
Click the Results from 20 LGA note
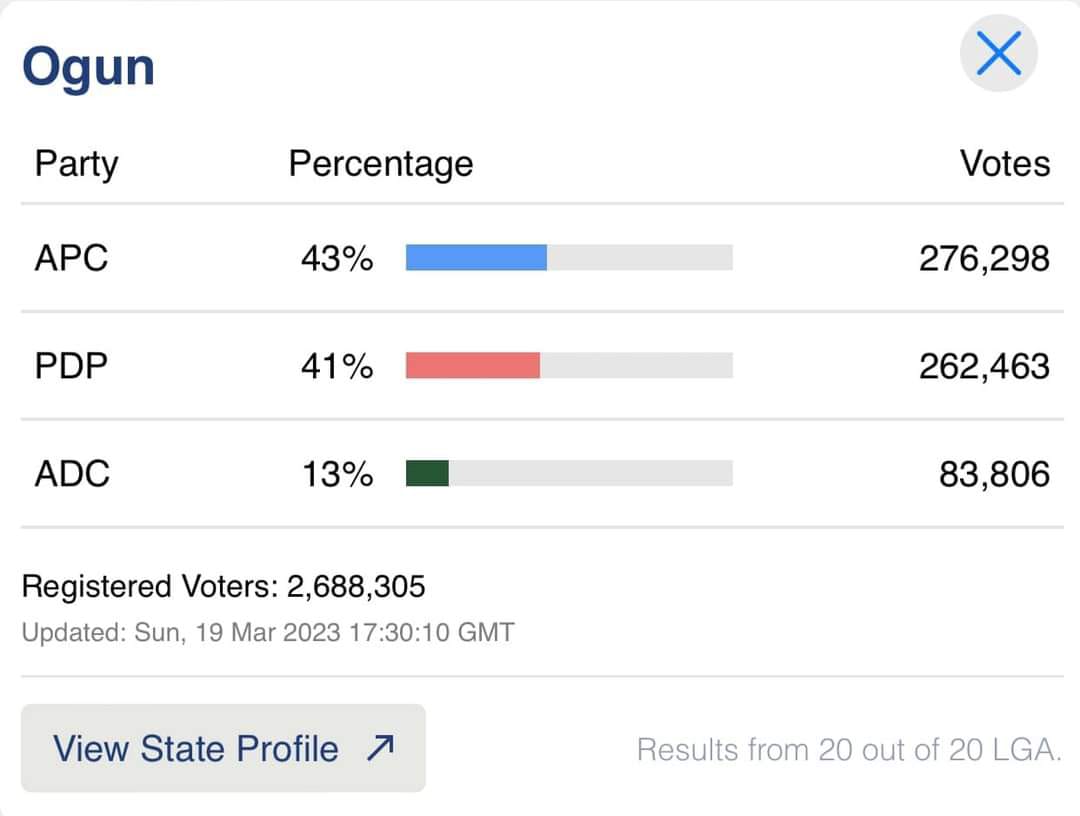click(x=848, y=750)
